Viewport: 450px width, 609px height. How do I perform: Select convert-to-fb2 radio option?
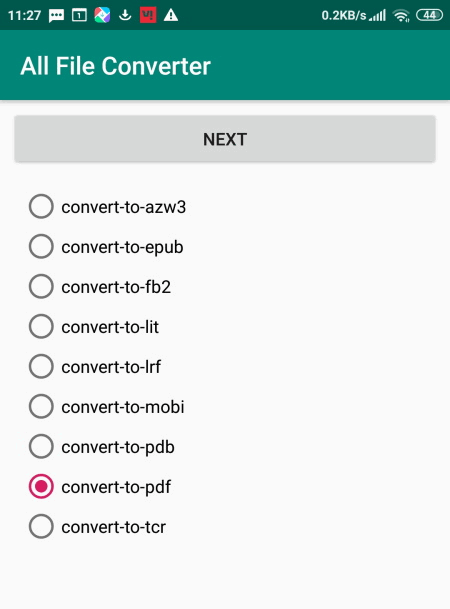pyautogui.click(x=100, y=287)
